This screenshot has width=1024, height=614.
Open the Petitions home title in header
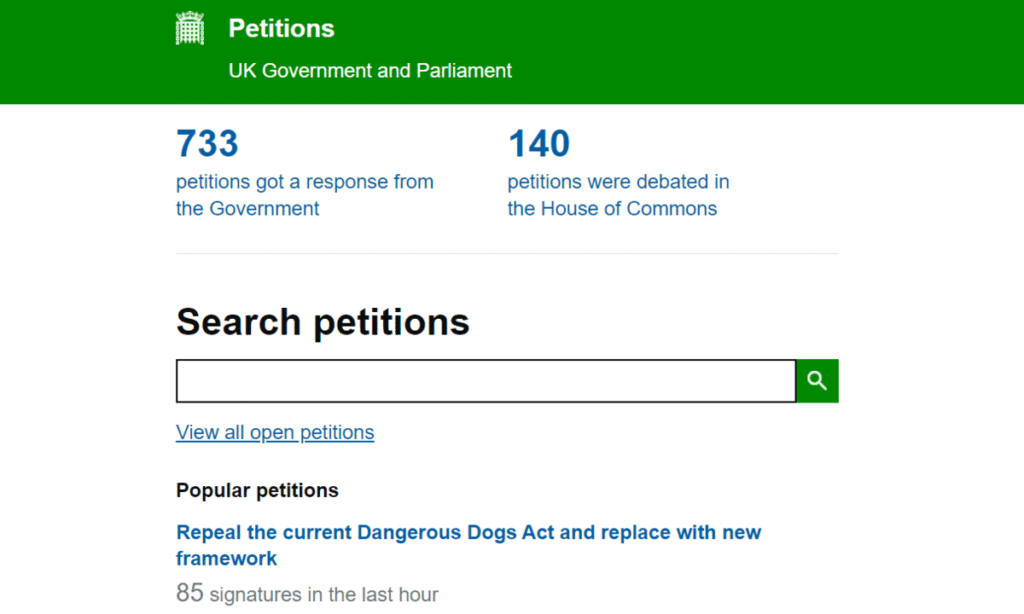281,29
